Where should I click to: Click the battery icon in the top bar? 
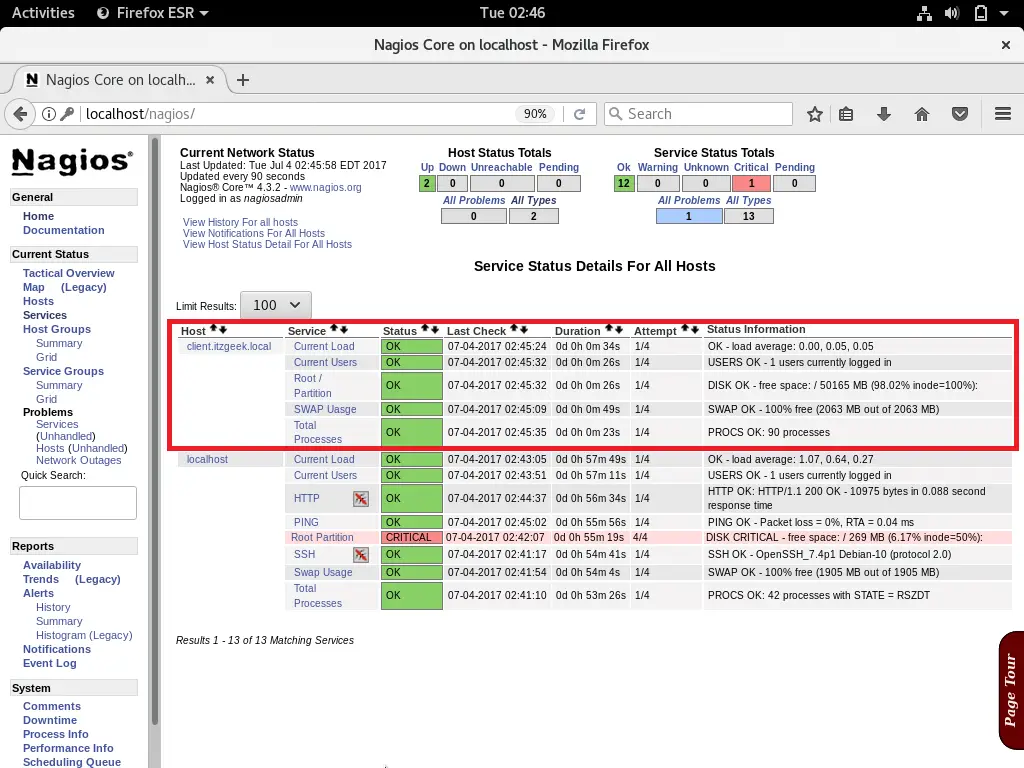click(x=980, y=13)
